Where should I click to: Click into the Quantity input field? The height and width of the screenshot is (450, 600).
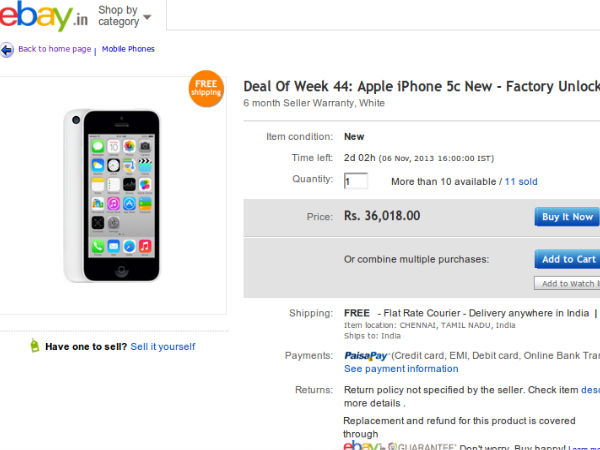pos(356,181)
